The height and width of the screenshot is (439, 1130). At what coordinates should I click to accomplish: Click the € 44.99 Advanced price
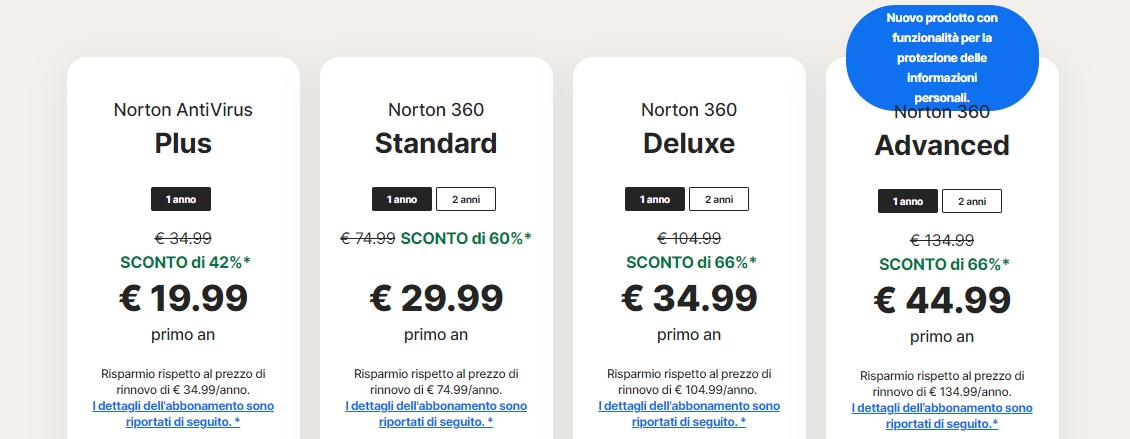(x=942, y=299)
